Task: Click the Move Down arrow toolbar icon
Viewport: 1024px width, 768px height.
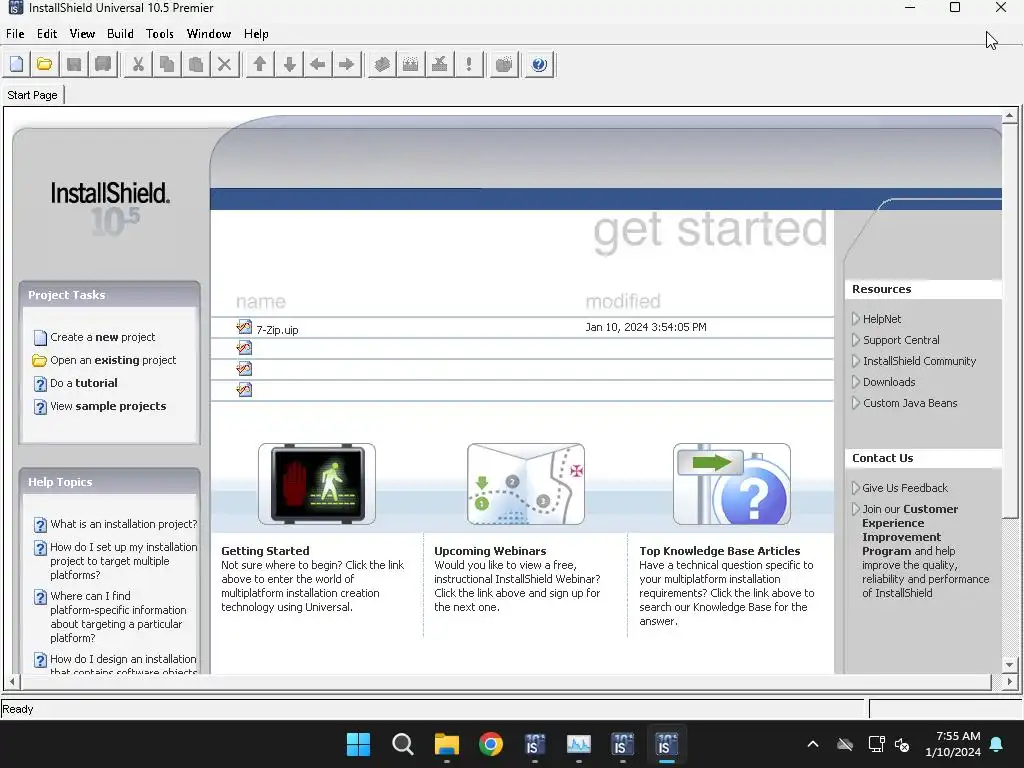Action: pos(289,64)
